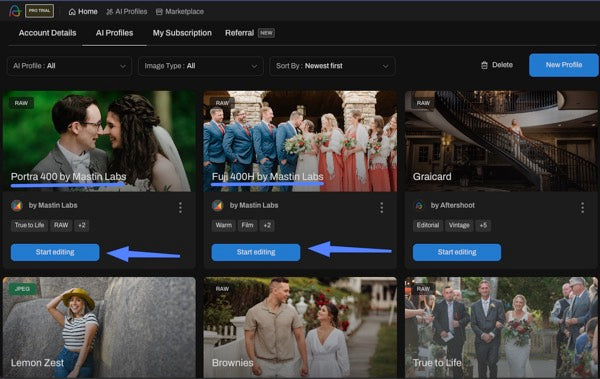Click JPEG badge on Lemon Zest card
The height and width of the screenshot is (379, 600).
23,289
